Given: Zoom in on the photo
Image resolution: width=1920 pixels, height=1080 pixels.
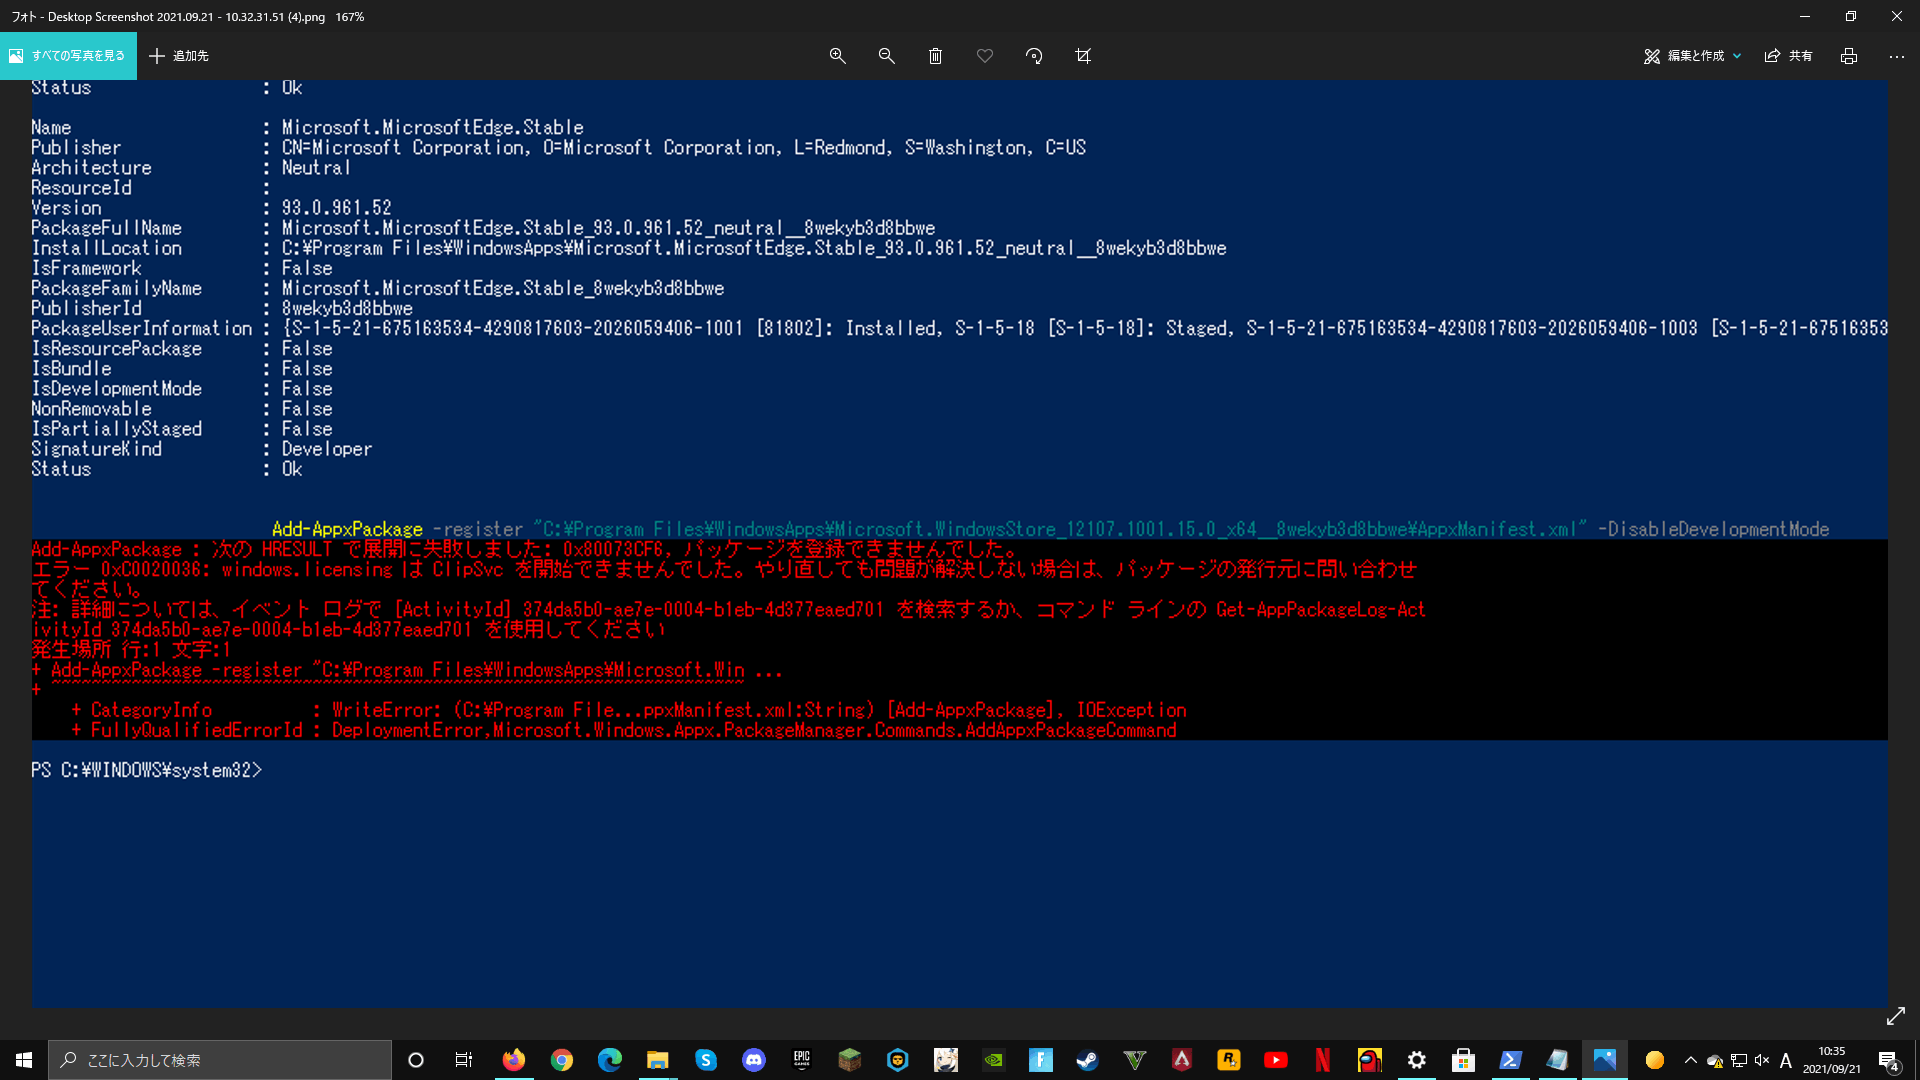Looking at the screenshot, I should click(x=838, y=56).
